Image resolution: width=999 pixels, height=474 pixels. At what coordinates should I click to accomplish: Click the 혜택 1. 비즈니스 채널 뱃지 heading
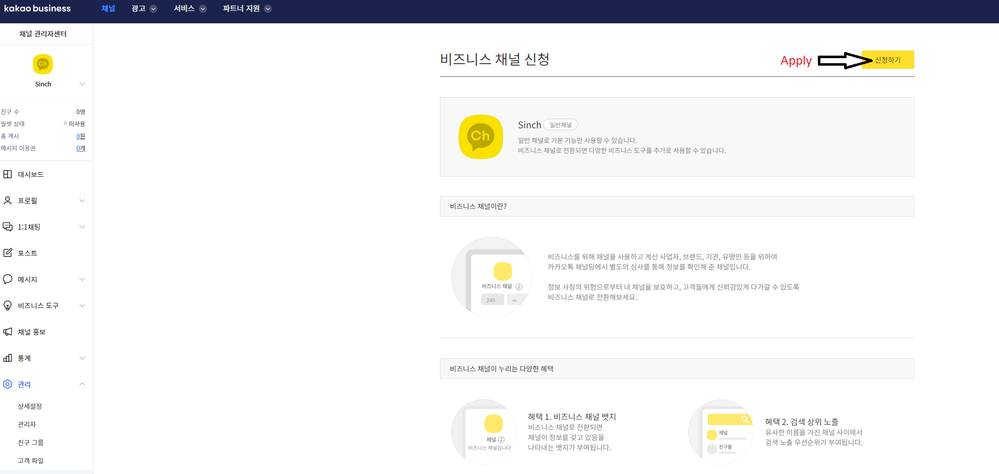572,417
